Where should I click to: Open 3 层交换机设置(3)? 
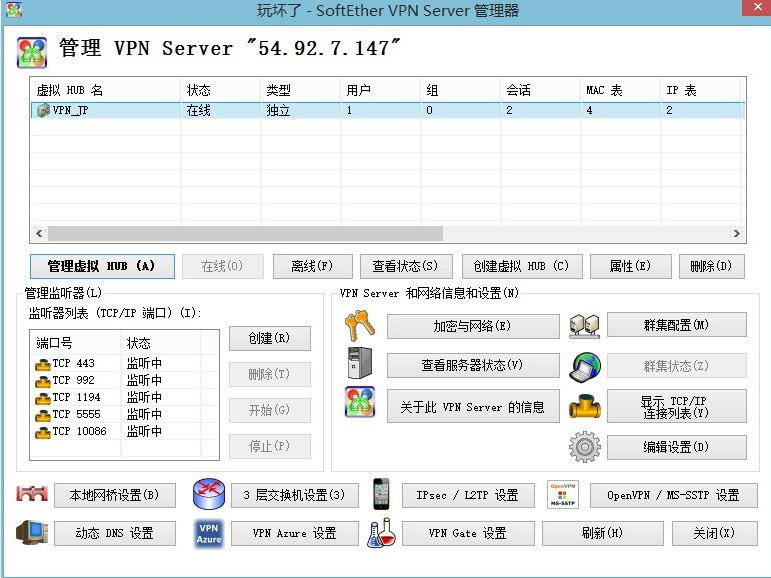295,495
